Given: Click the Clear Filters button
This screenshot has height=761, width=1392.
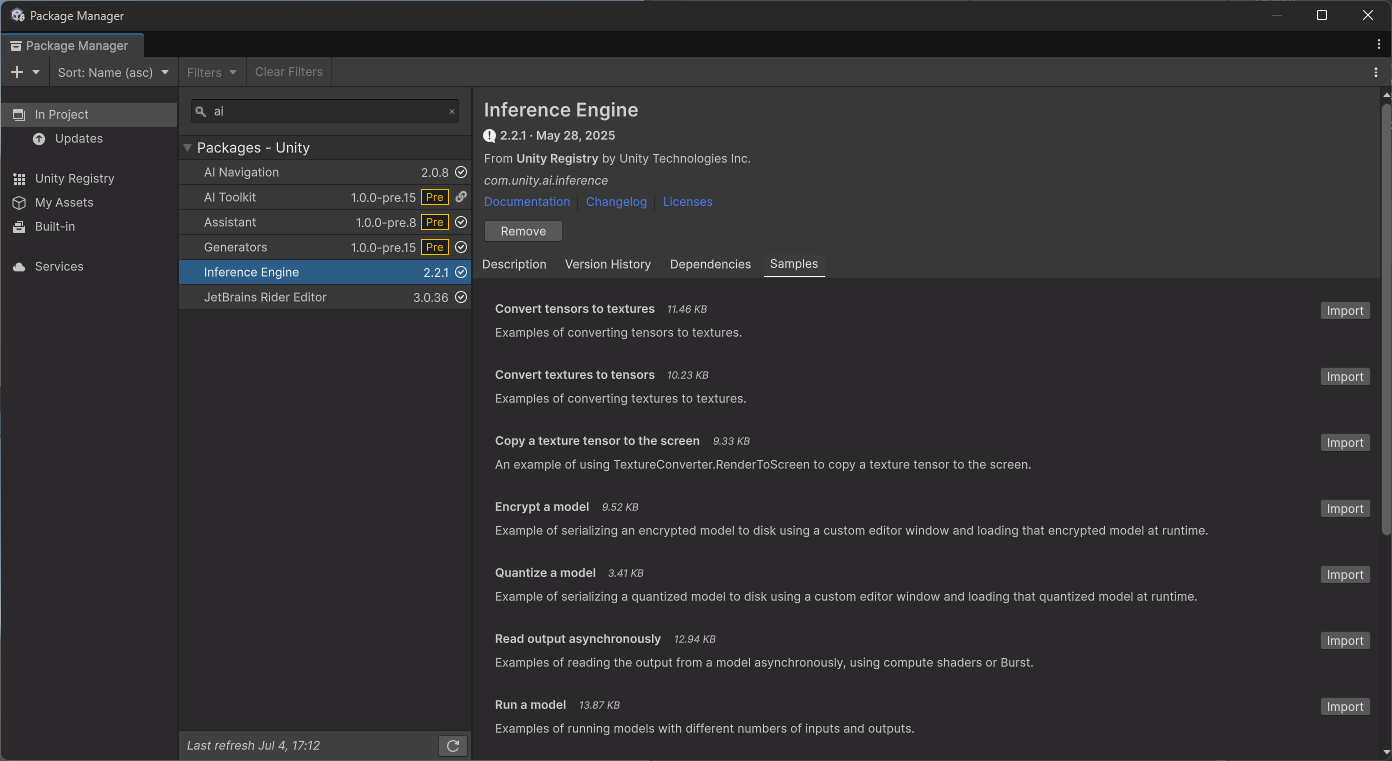Looking at the screenshot, I should (289, 72).
